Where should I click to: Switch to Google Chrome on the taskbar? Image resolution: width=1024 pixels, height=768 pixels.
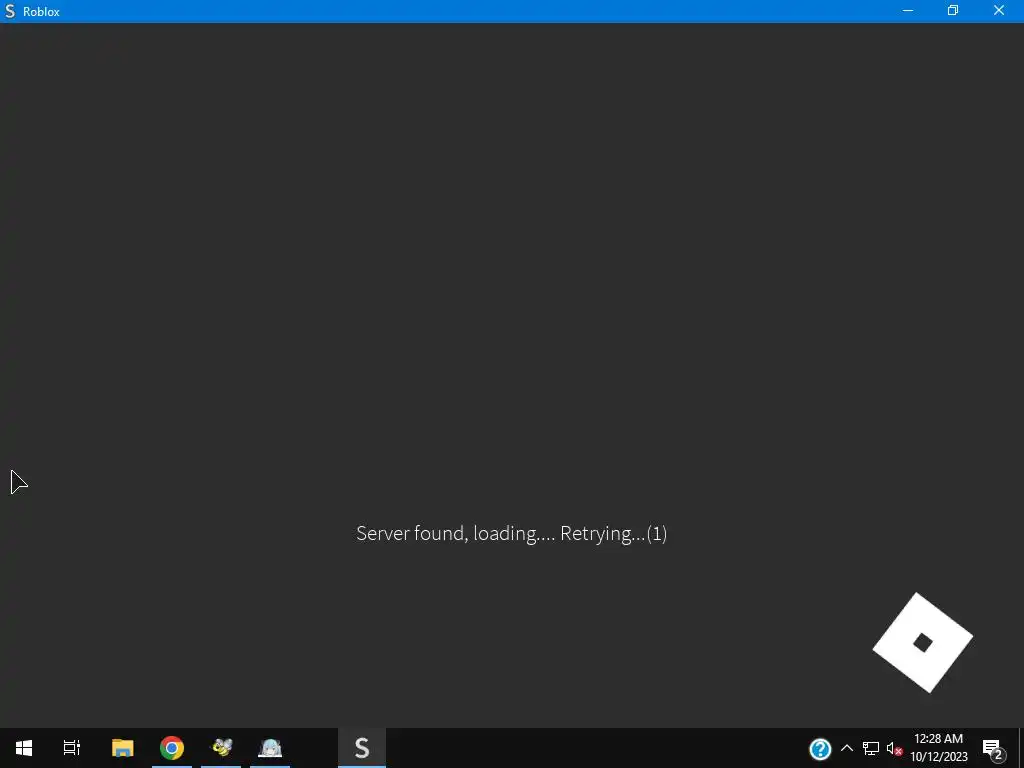coord(172,748)
